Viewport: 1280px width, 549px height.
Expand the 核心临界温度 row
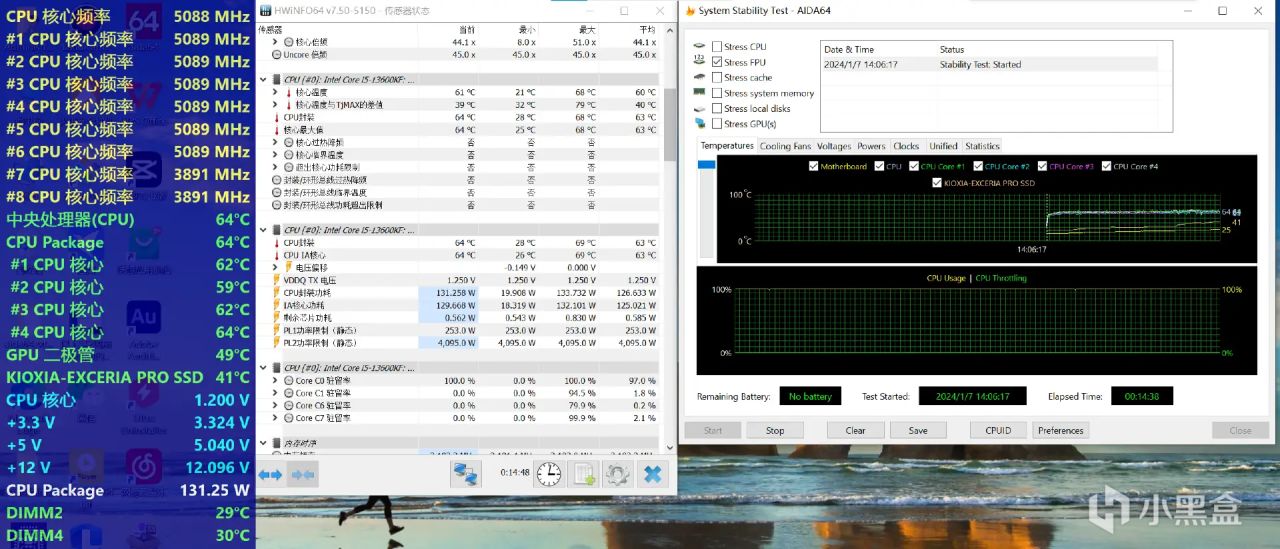pos(275,155)
